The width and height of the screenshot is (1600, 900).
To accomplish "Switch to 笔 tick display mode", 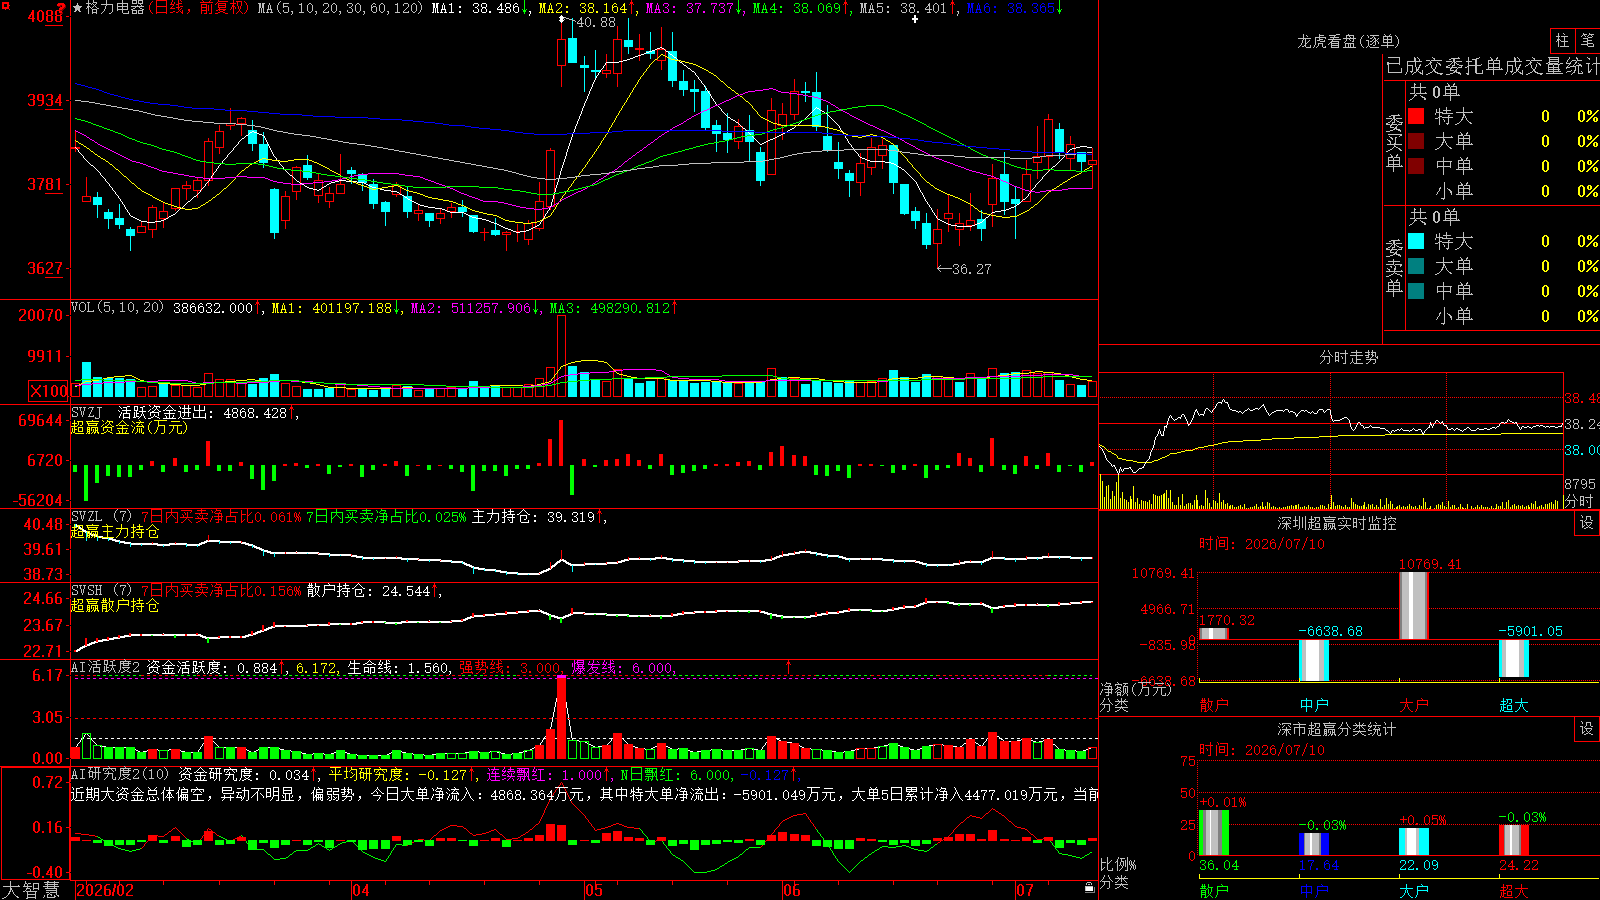I will [x=1587, y=41].
